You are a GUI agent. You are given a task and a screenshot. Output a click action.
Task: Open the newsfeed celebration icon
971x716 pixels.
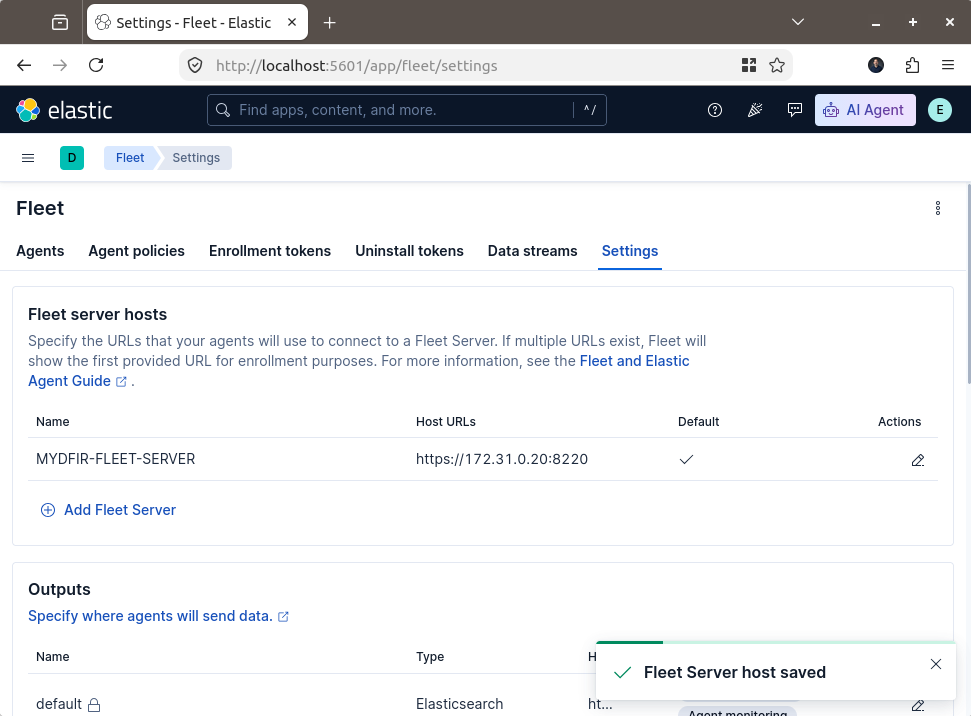[x=754, y=110]
